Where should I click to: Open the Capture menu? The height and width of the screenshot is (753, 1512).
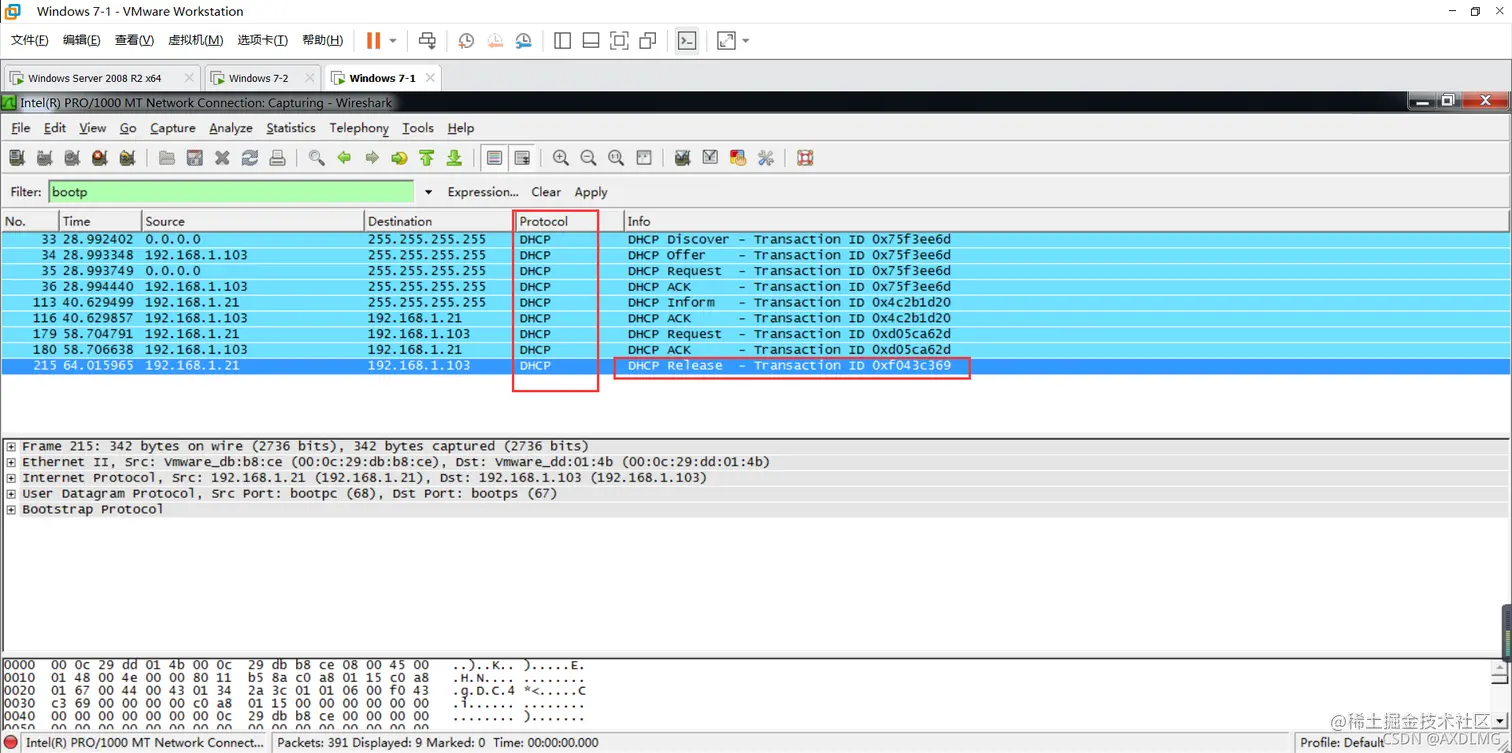point(173,128)
